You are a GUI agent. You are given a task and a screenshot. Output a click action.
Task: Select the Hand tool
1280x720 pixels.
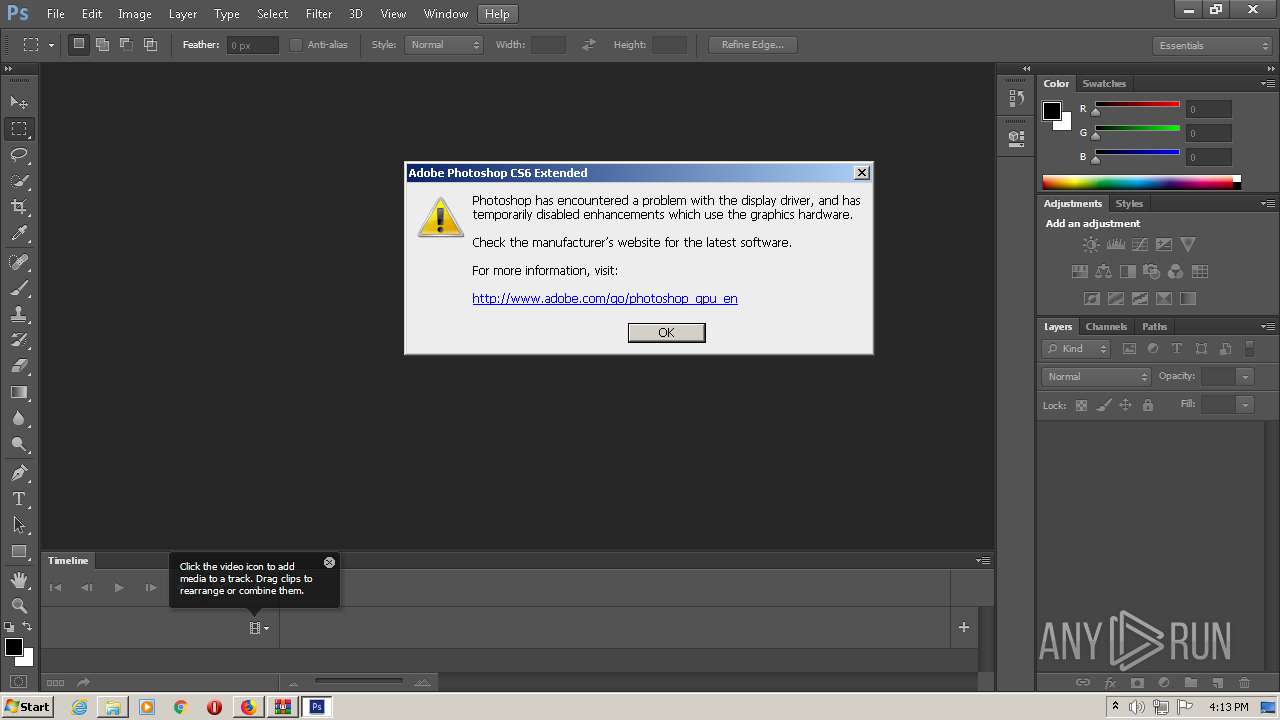19,580
